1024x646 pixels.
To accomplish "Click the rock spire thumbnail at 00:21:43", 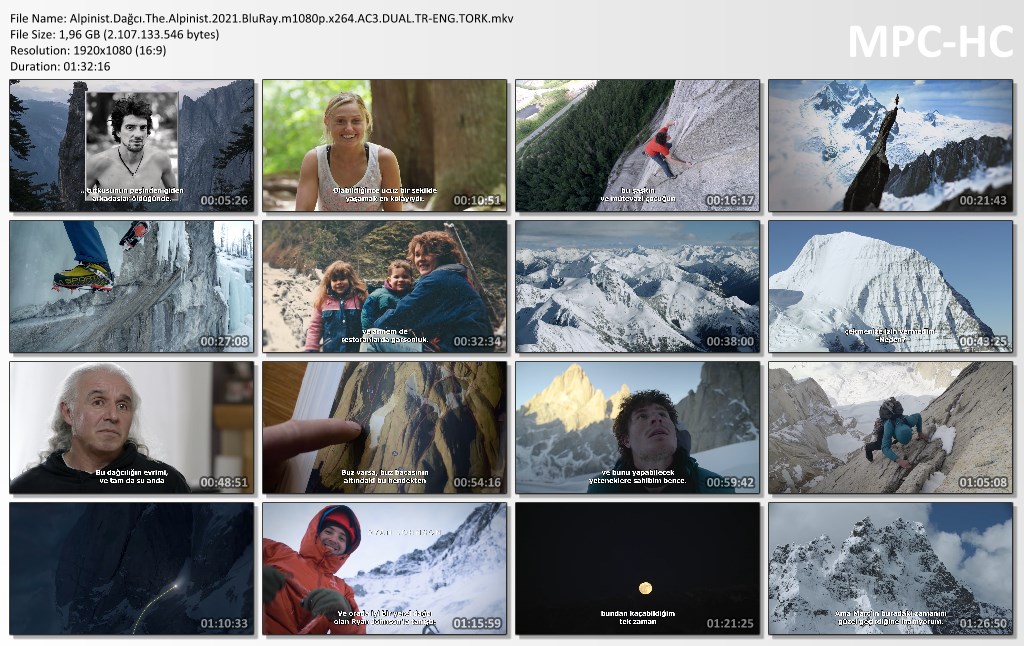I will (x=891, y=146).
